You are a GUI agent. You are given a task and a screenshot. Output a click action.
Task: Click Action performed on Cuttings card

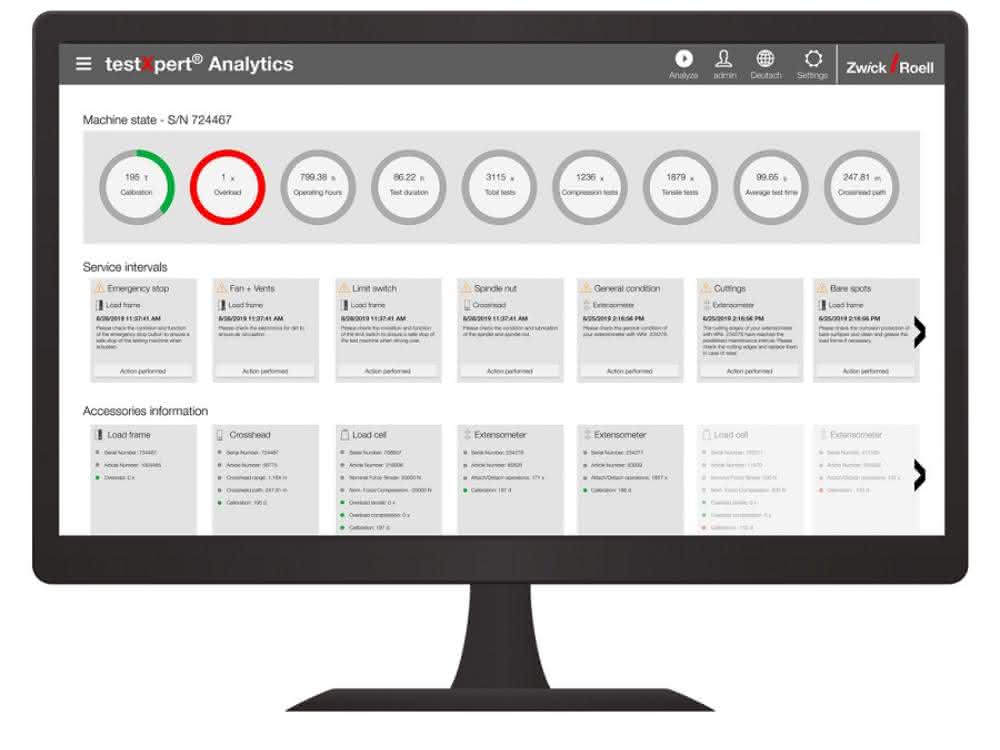tap(749, 371)
